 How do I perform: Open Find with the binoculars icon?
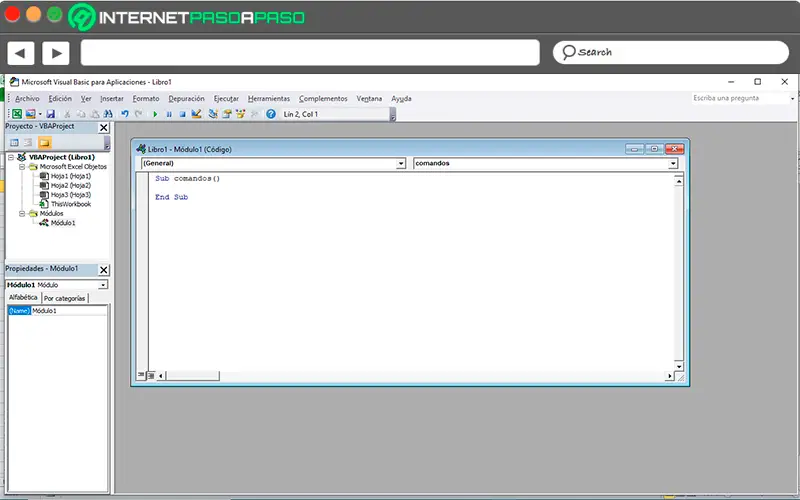108,114
